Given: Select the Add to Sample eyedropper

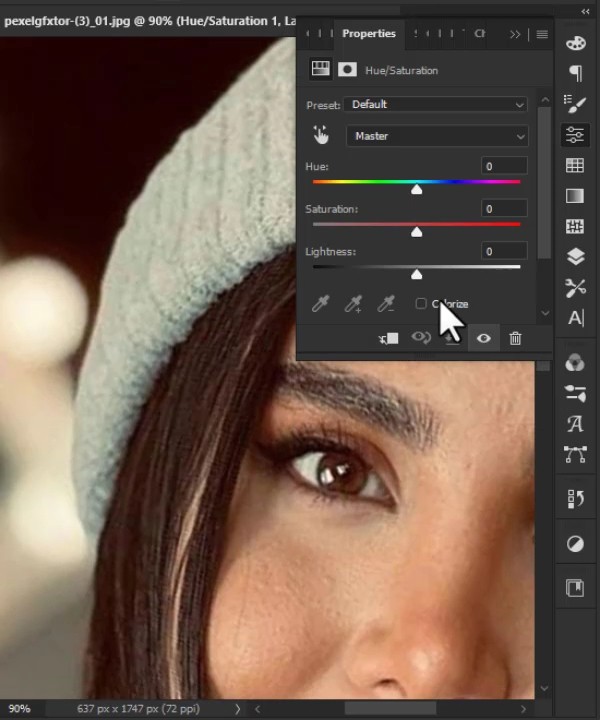Looking at the screenshot, I should pyautogui.click(x=353, y=304).
